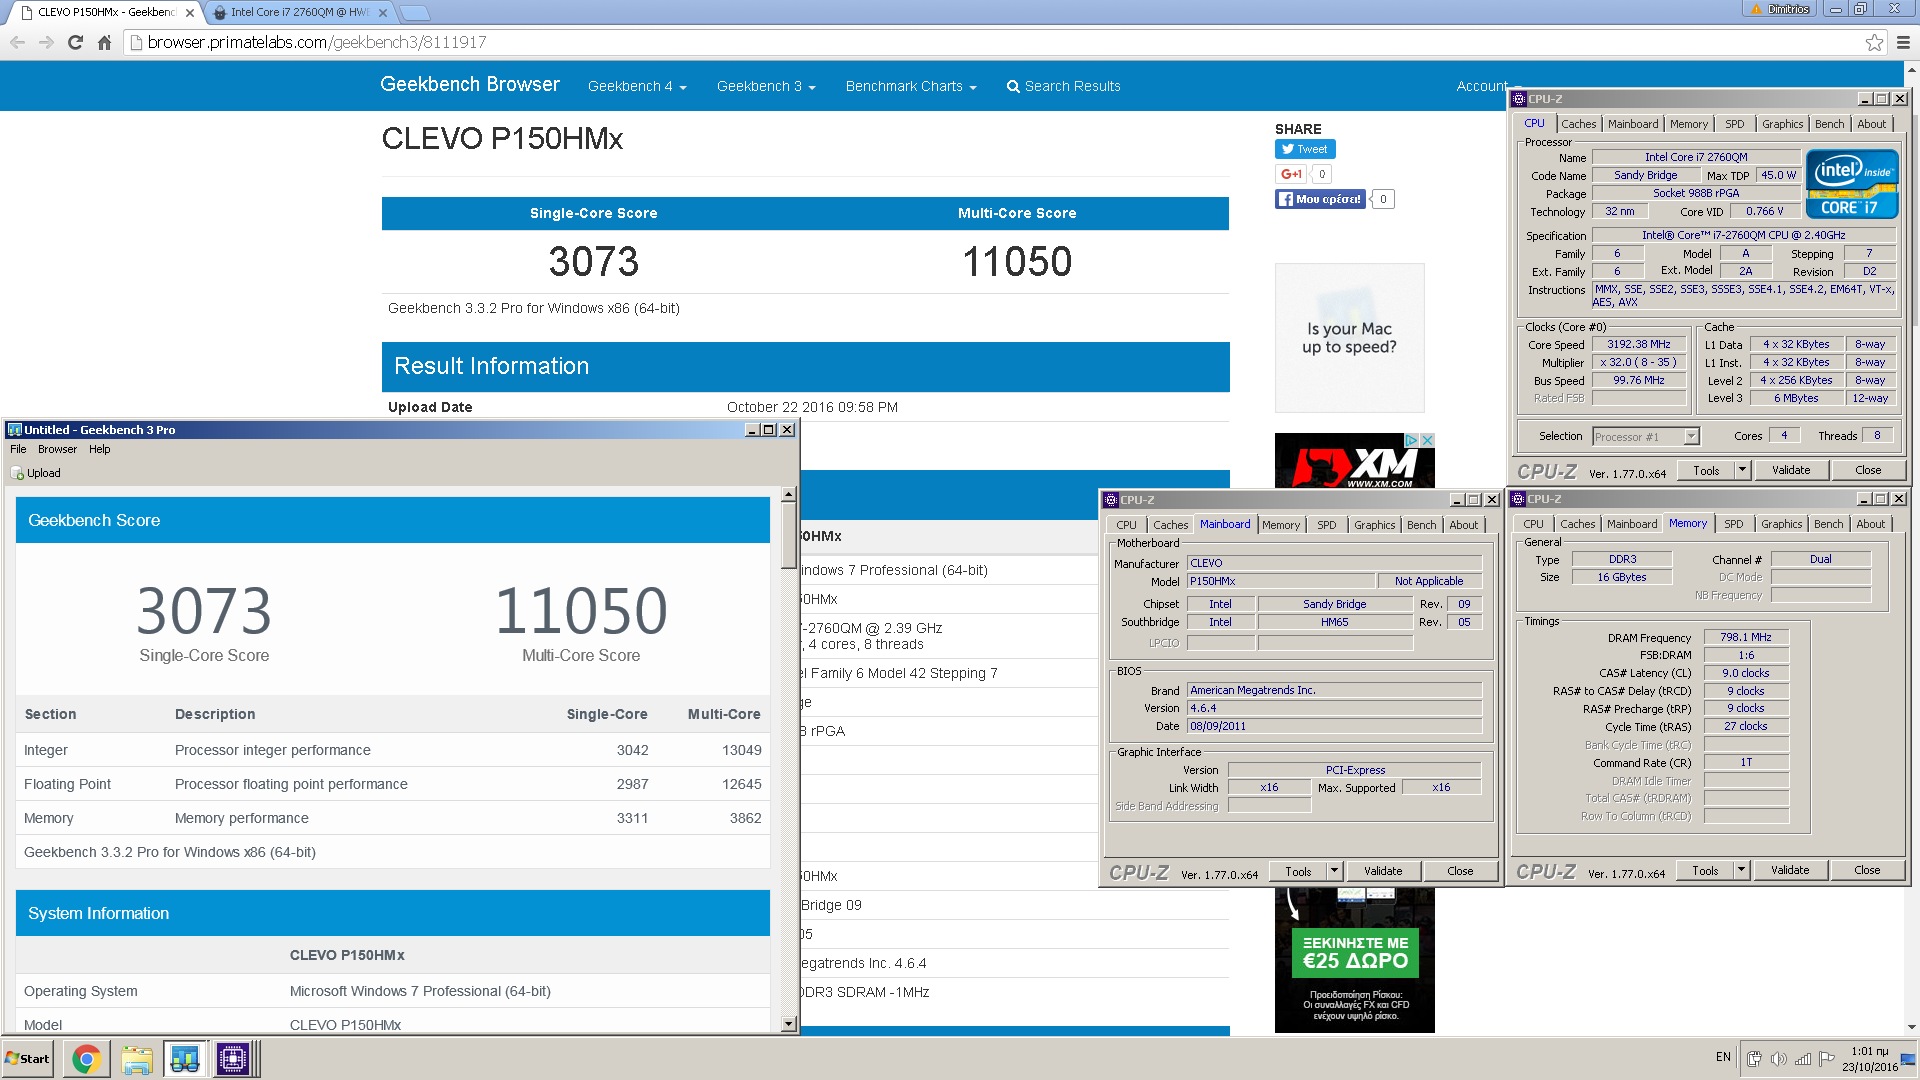Launch Chrome from the taskbar
1920x1080 pixels.
click(x=87, y=1059)
